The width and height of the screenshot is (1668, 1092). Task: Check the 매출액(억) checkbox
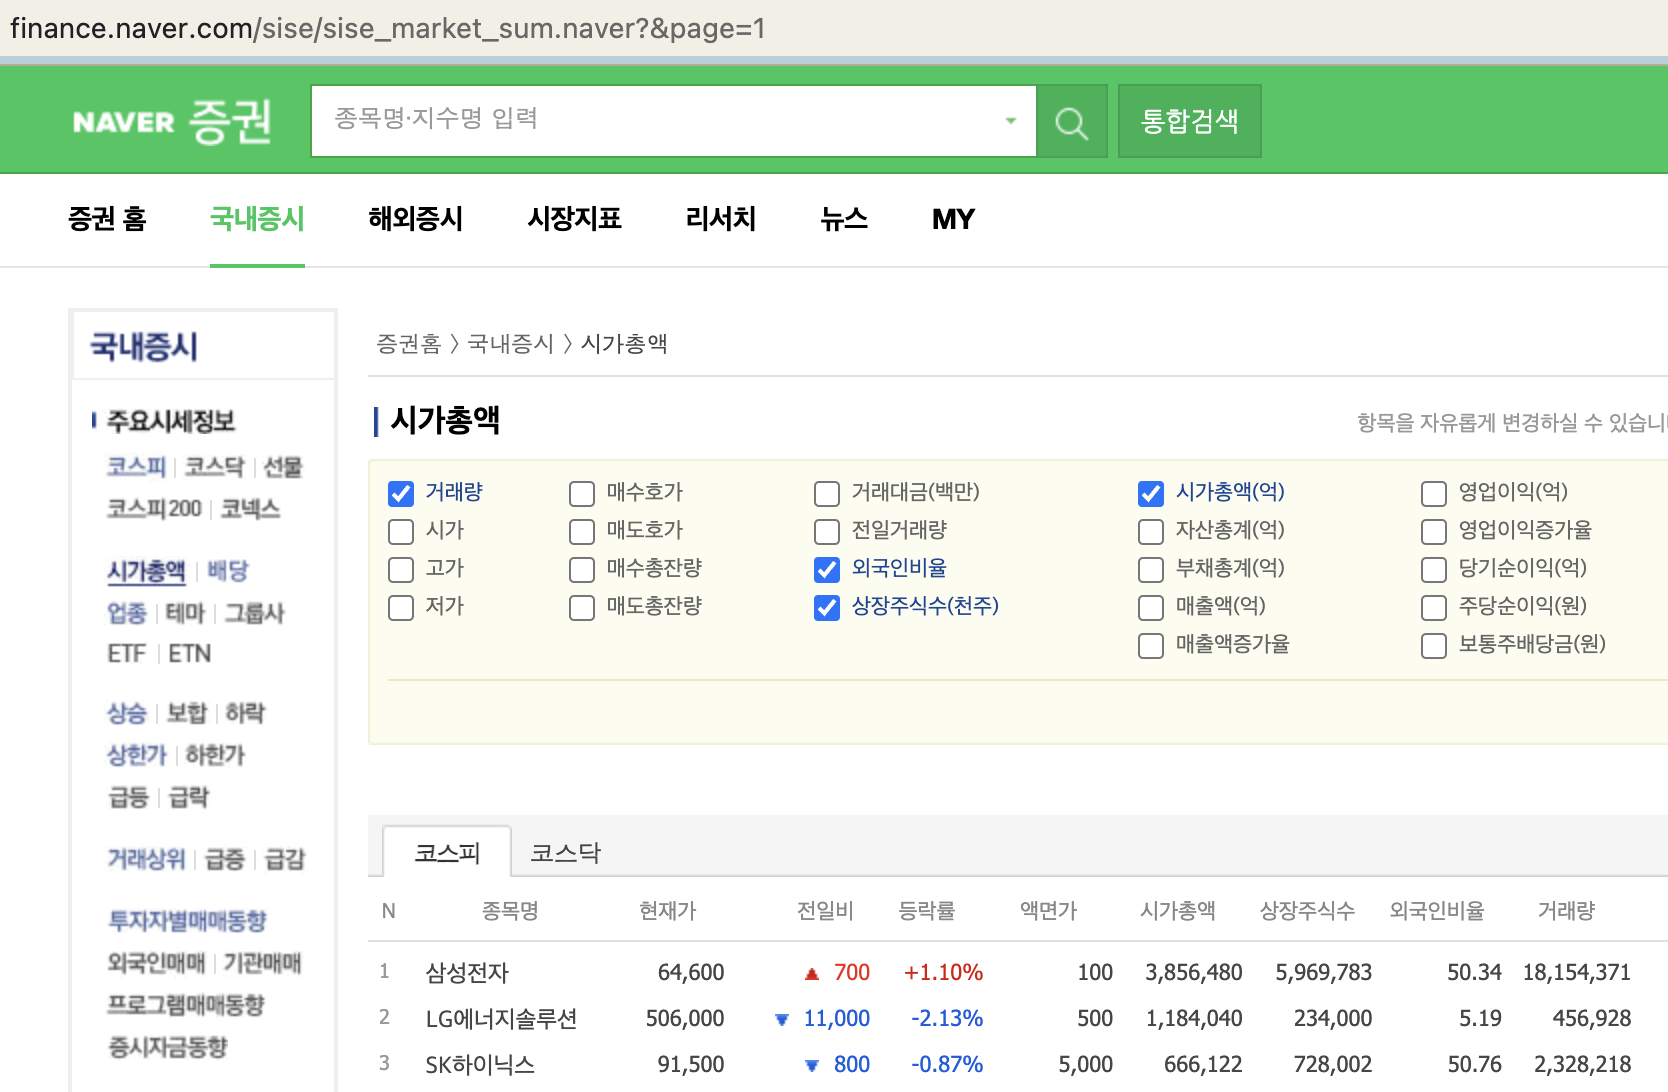tap(1151, 607)
